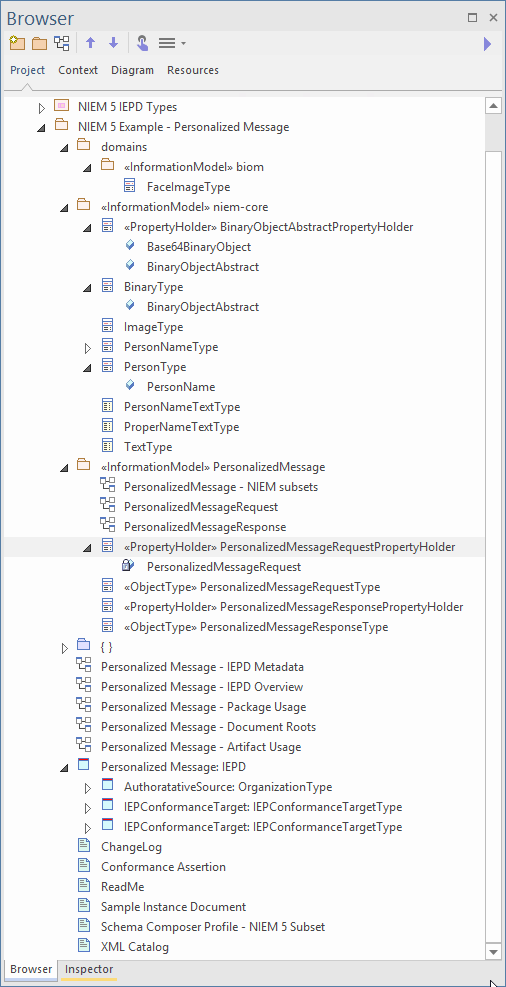Expand the { } package node

(65, 648)
